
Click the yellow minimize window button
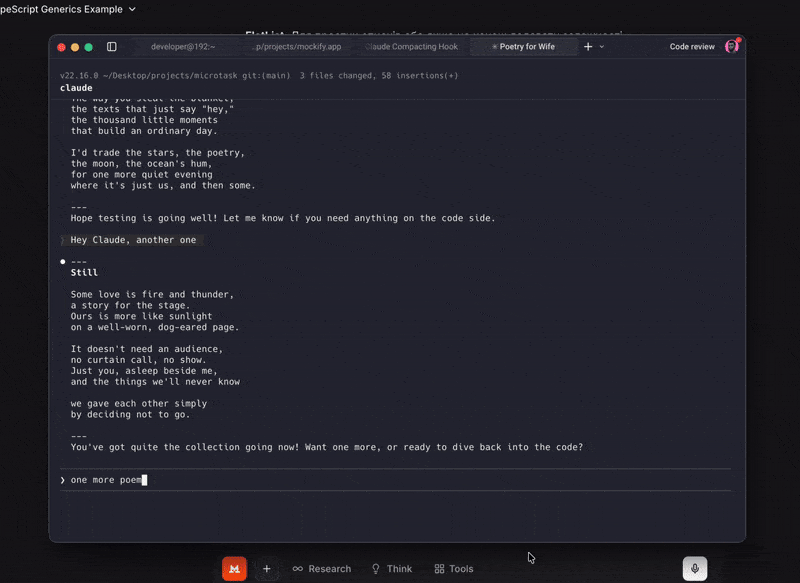(x=75, y=47)
